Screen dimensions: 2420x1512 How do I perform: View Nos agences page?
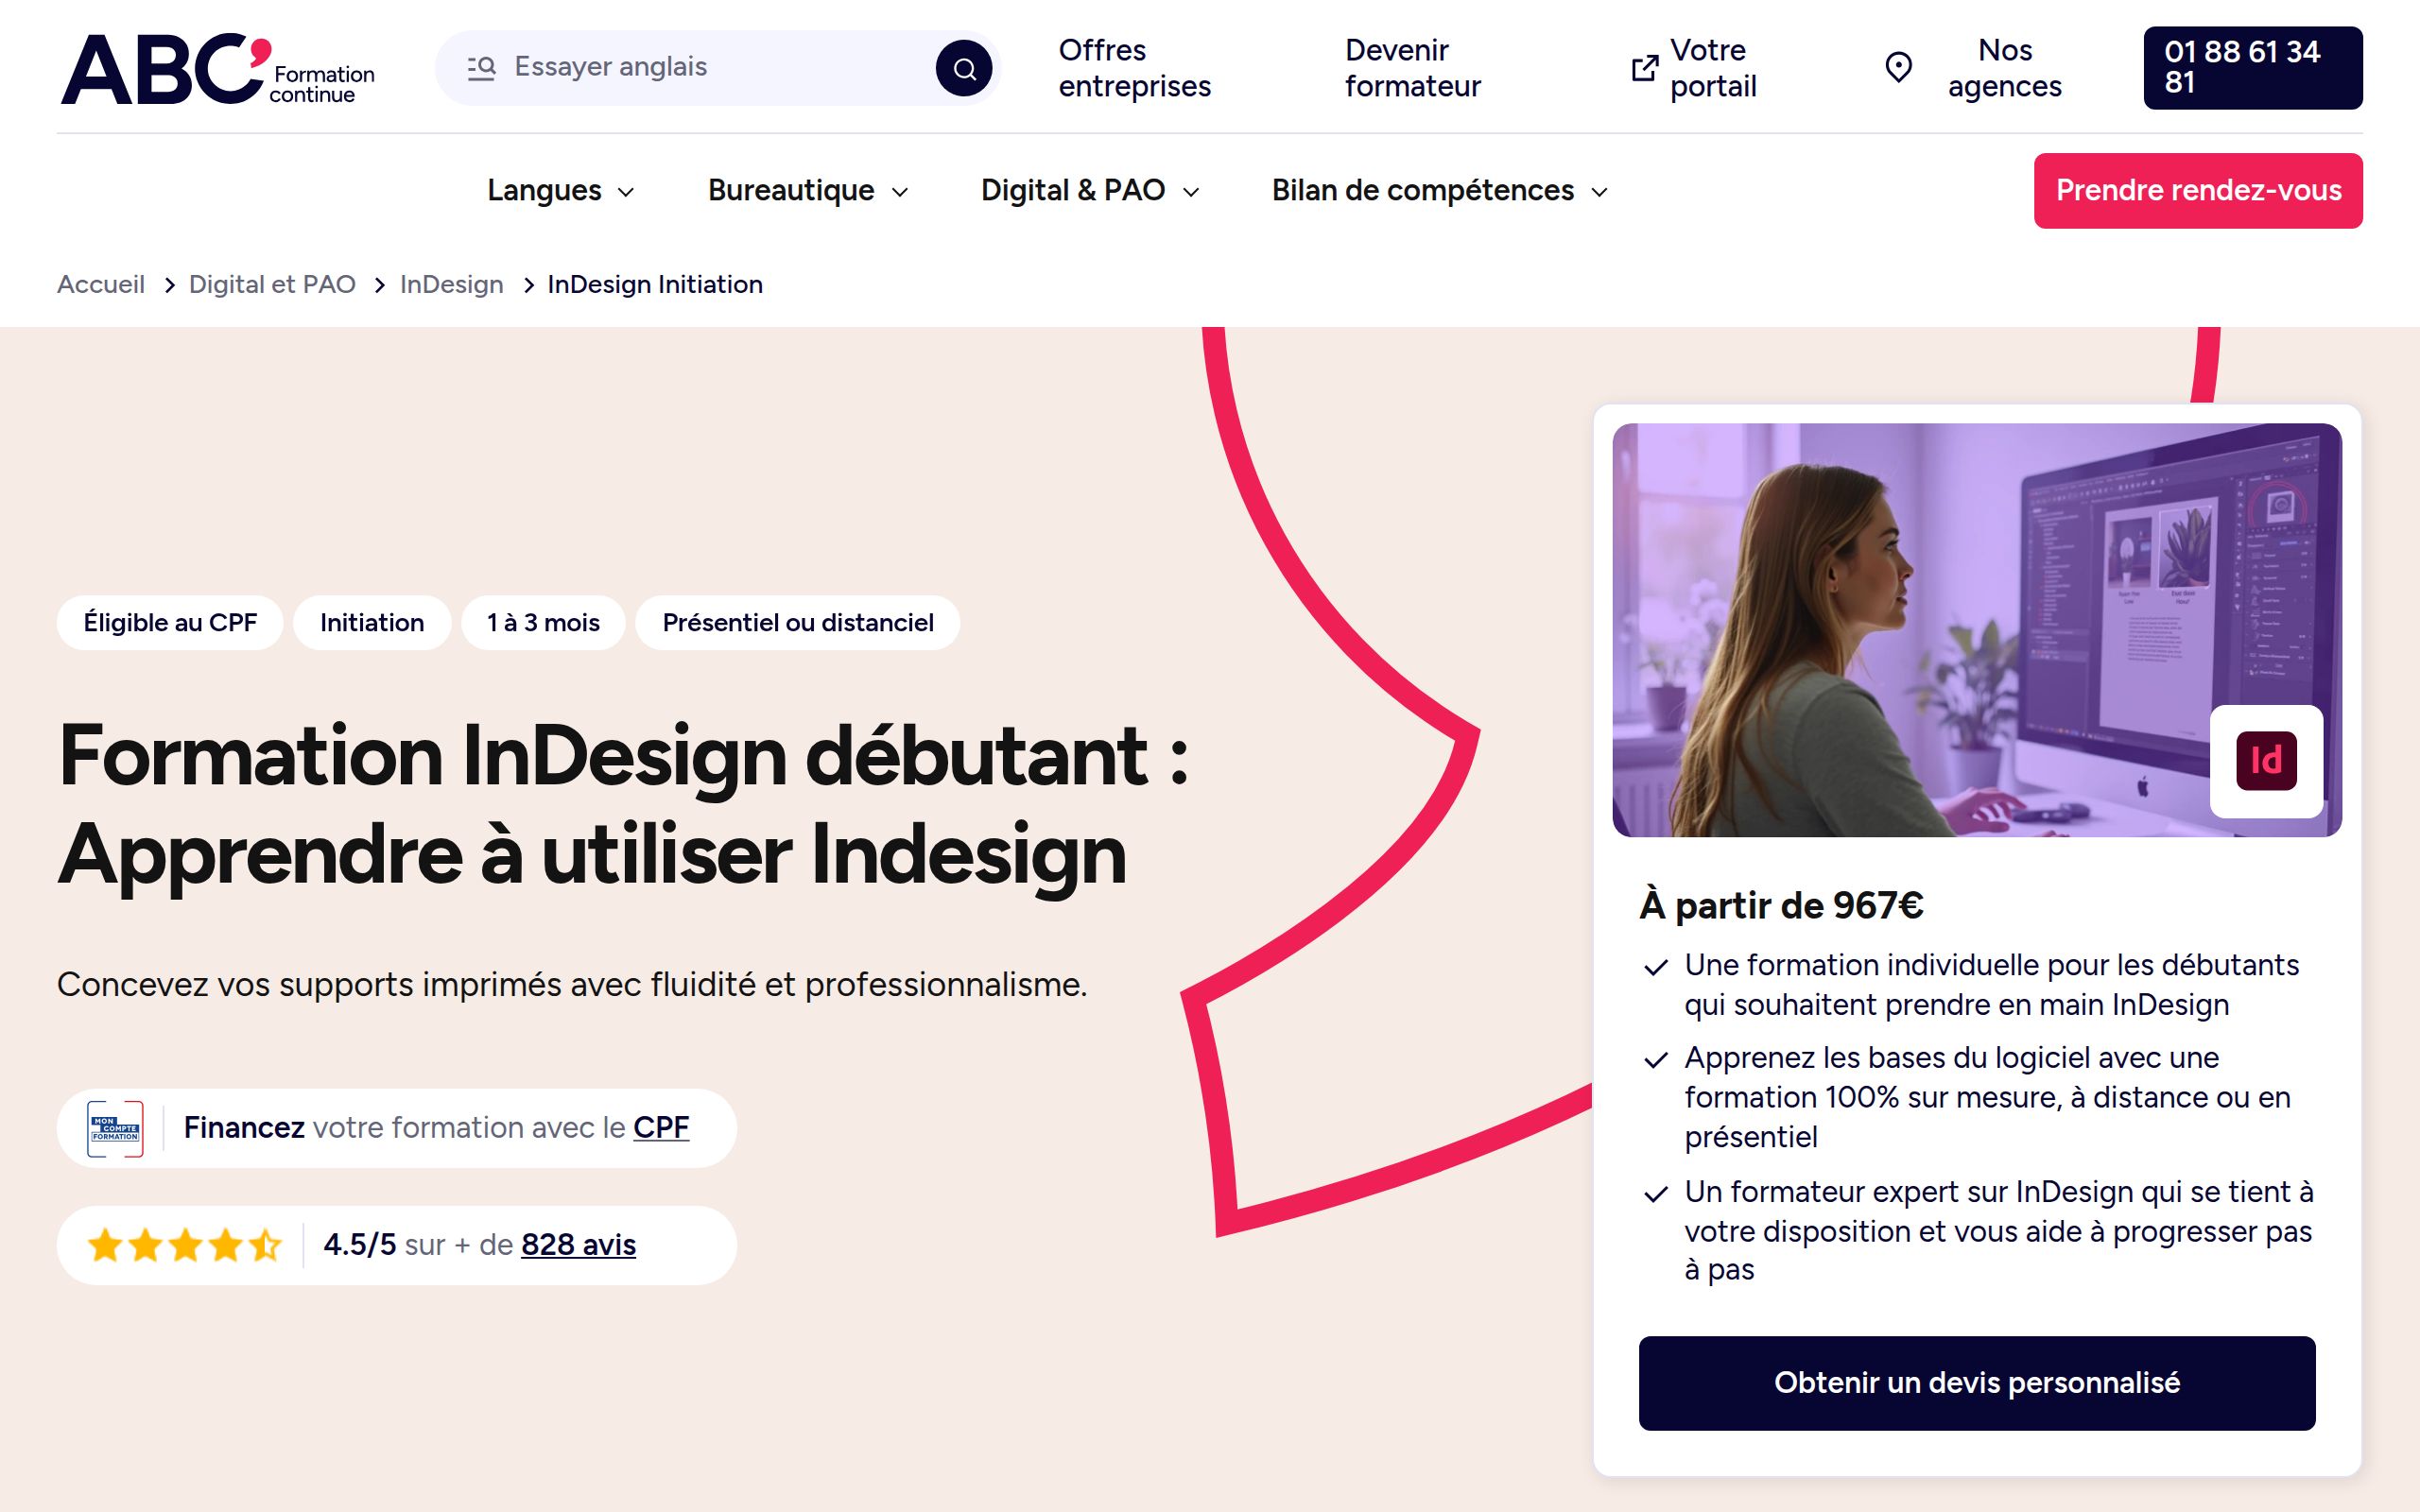[2005, 68]
